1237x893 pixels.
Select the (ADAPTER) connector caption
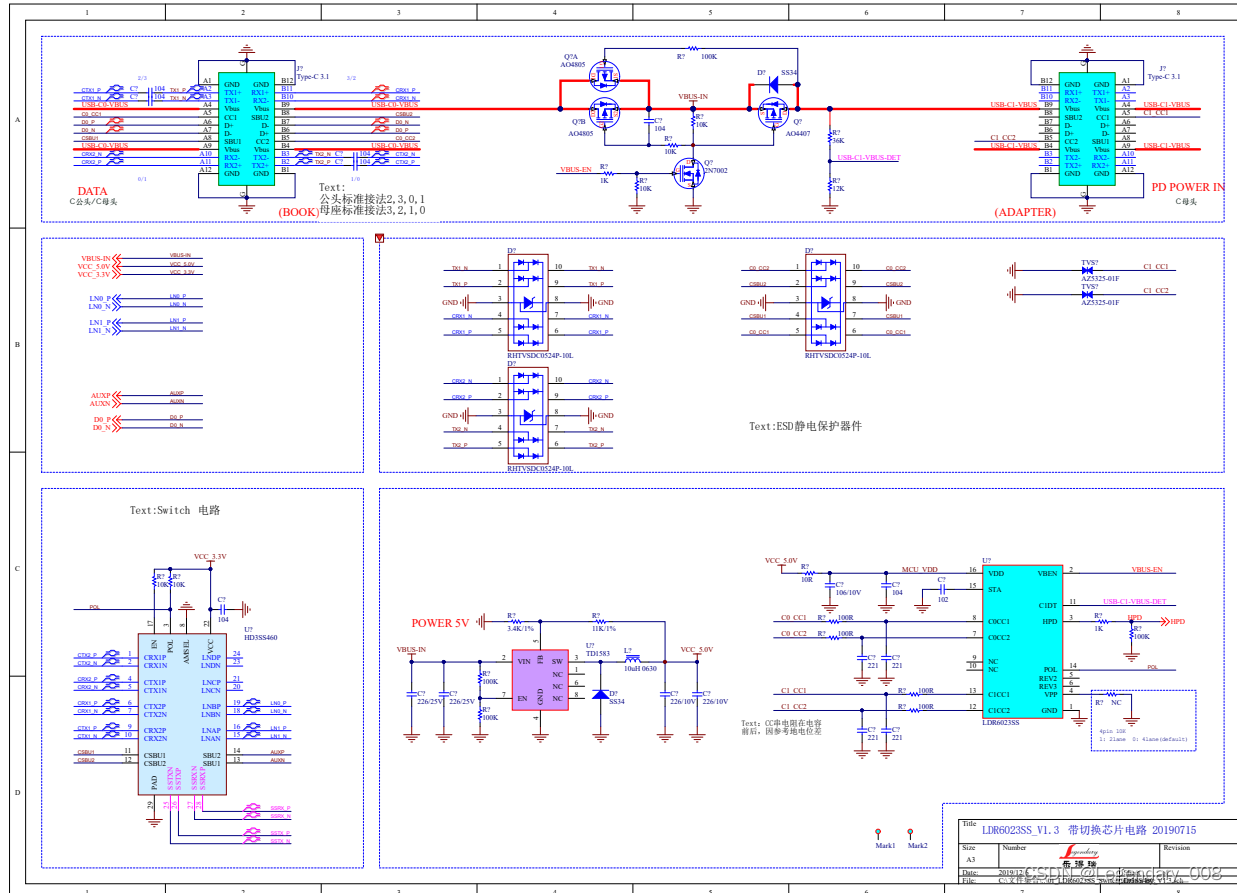click(1025, 212)
